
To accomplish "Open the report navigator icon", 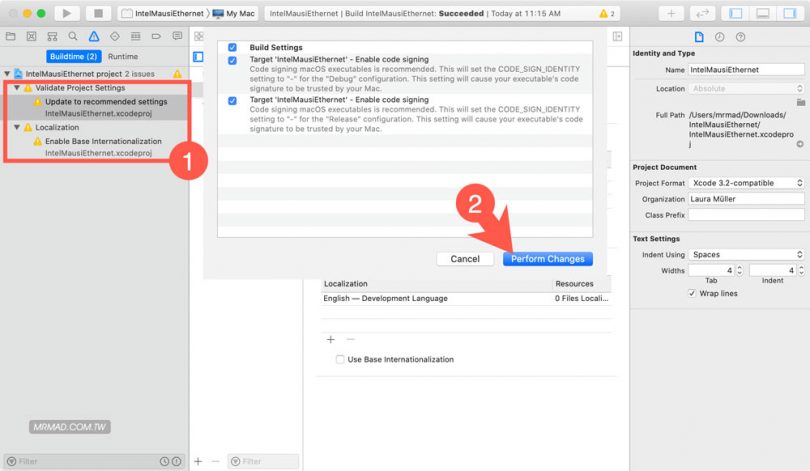I will point(177,36).
